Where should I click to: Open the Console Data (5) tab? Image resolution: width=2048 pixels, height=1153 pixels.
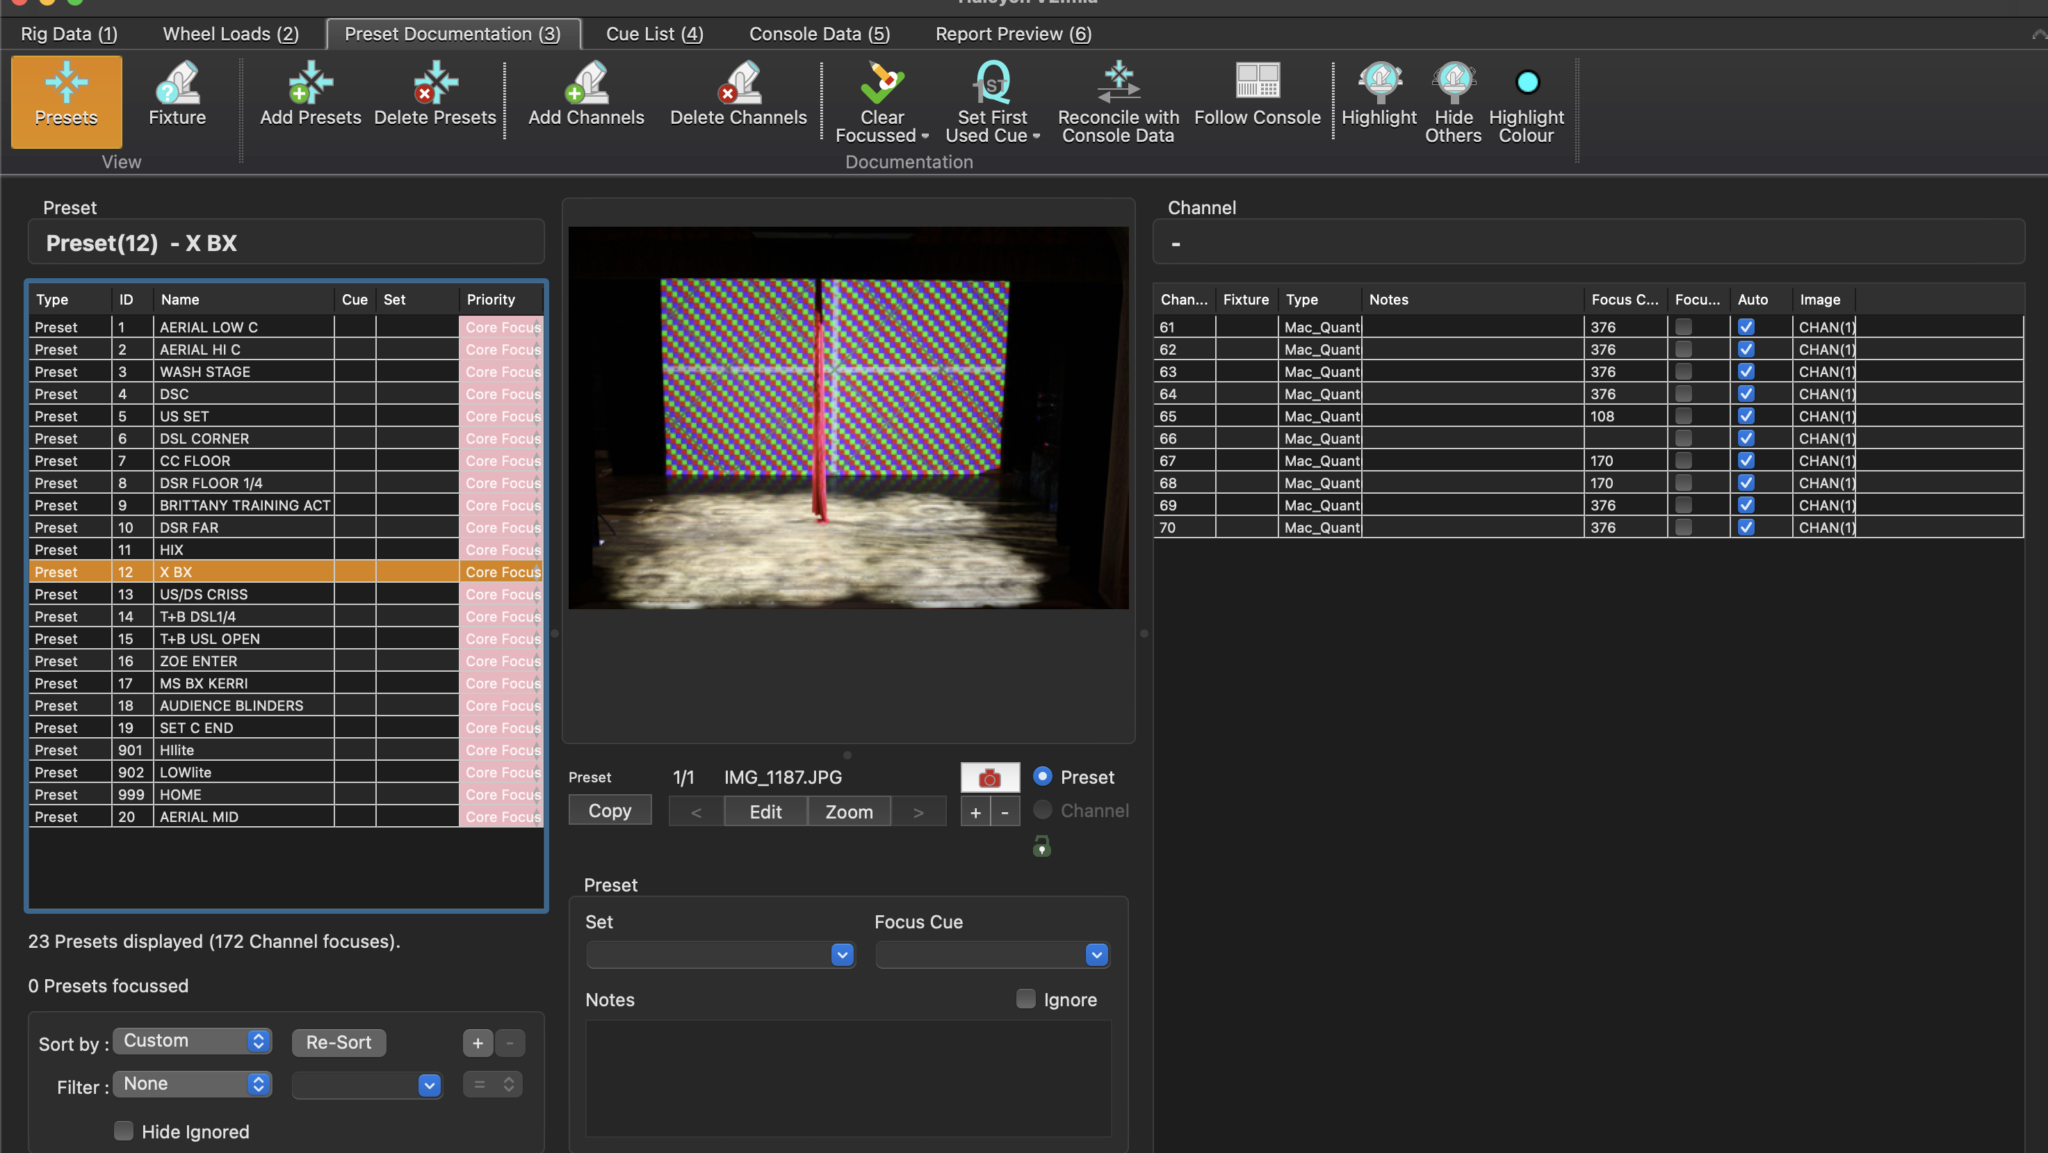coord(819,34)
